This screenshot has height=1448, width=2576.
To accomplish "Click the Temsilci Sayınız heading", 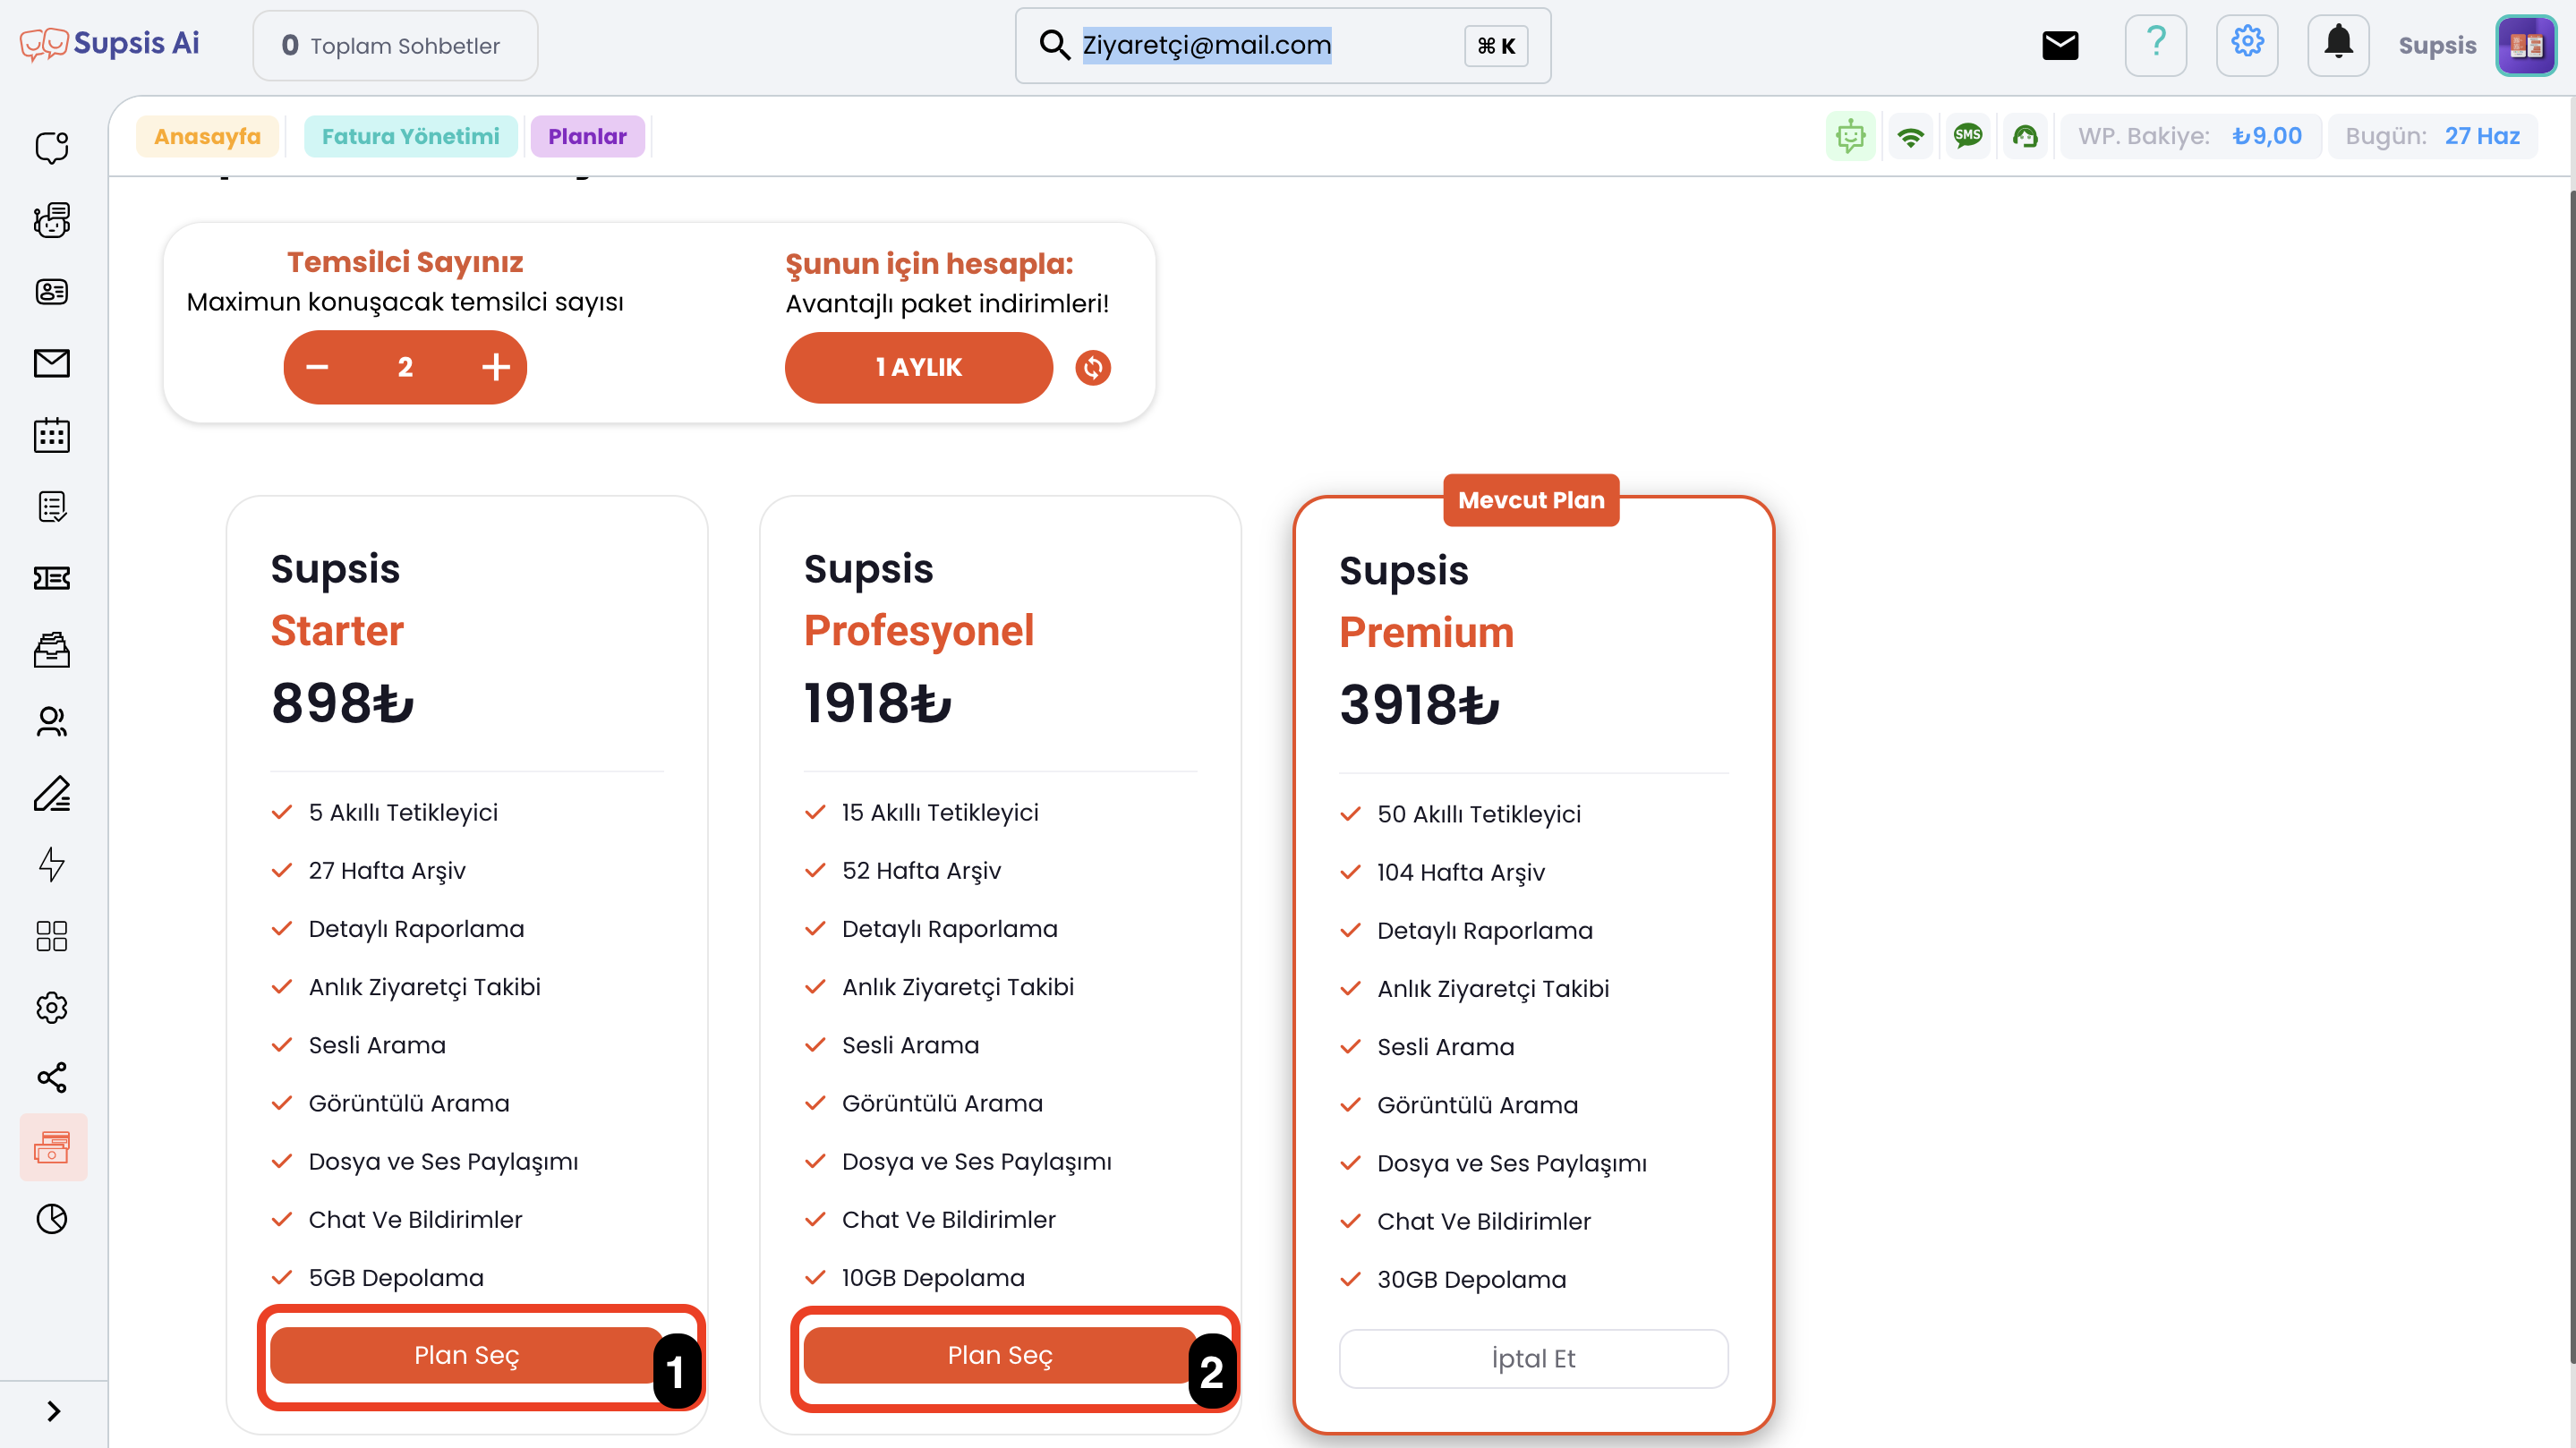I will pyautogui.click(x=405, y=261).
